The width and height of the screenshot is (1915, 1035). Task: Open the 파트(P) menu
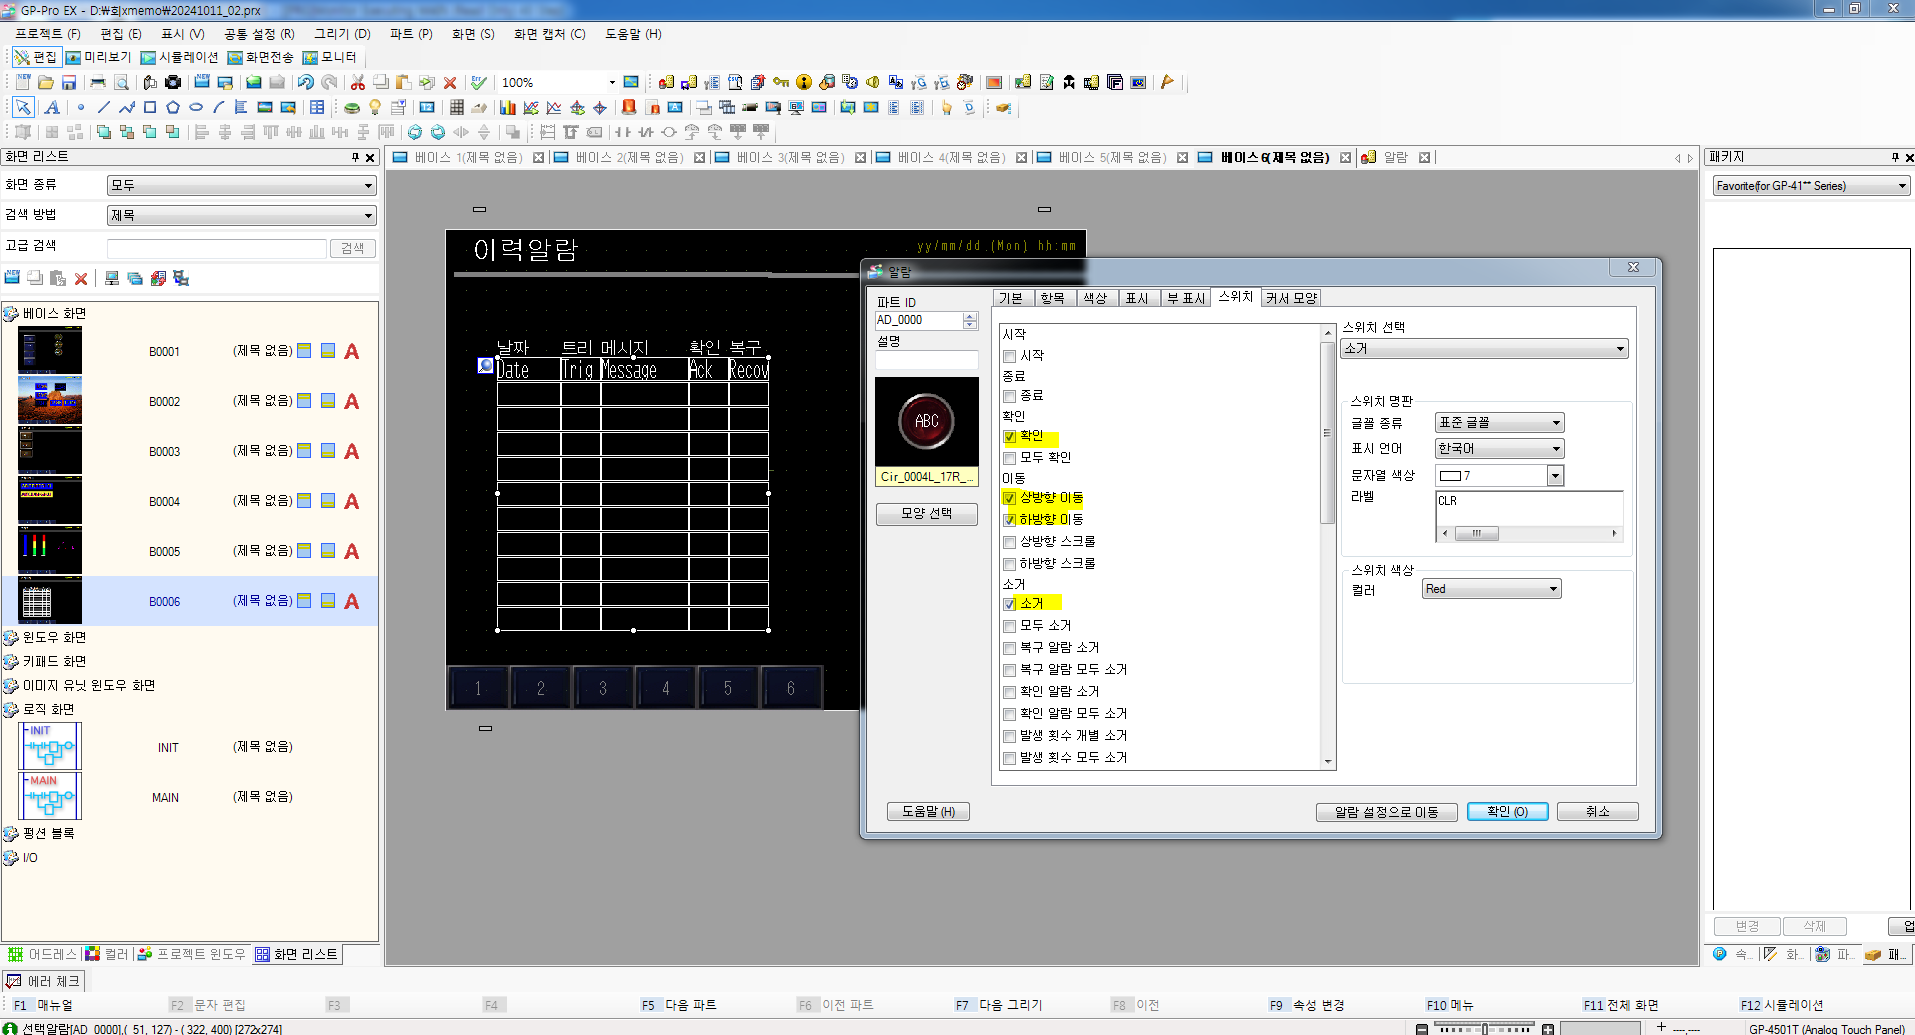point(411,34)
